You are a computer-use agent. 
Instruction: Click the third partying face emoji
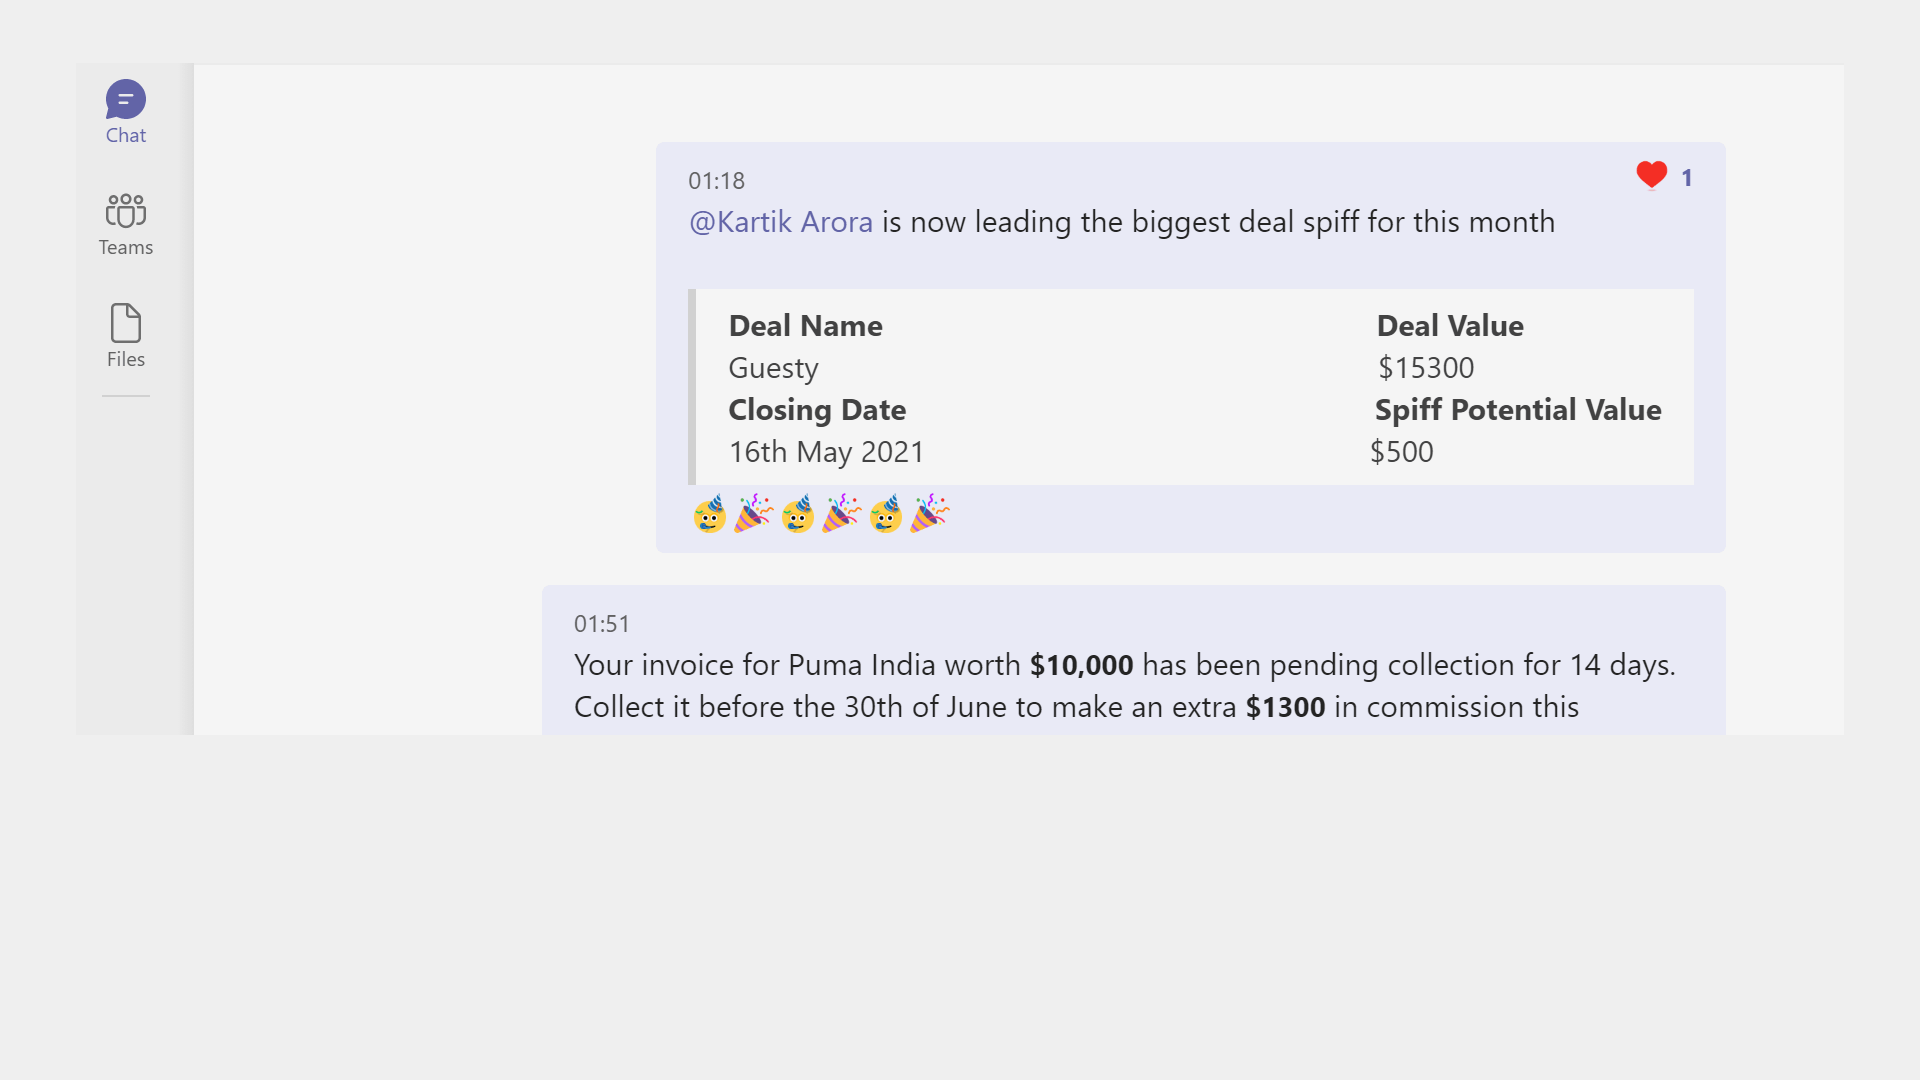point(886,514)
